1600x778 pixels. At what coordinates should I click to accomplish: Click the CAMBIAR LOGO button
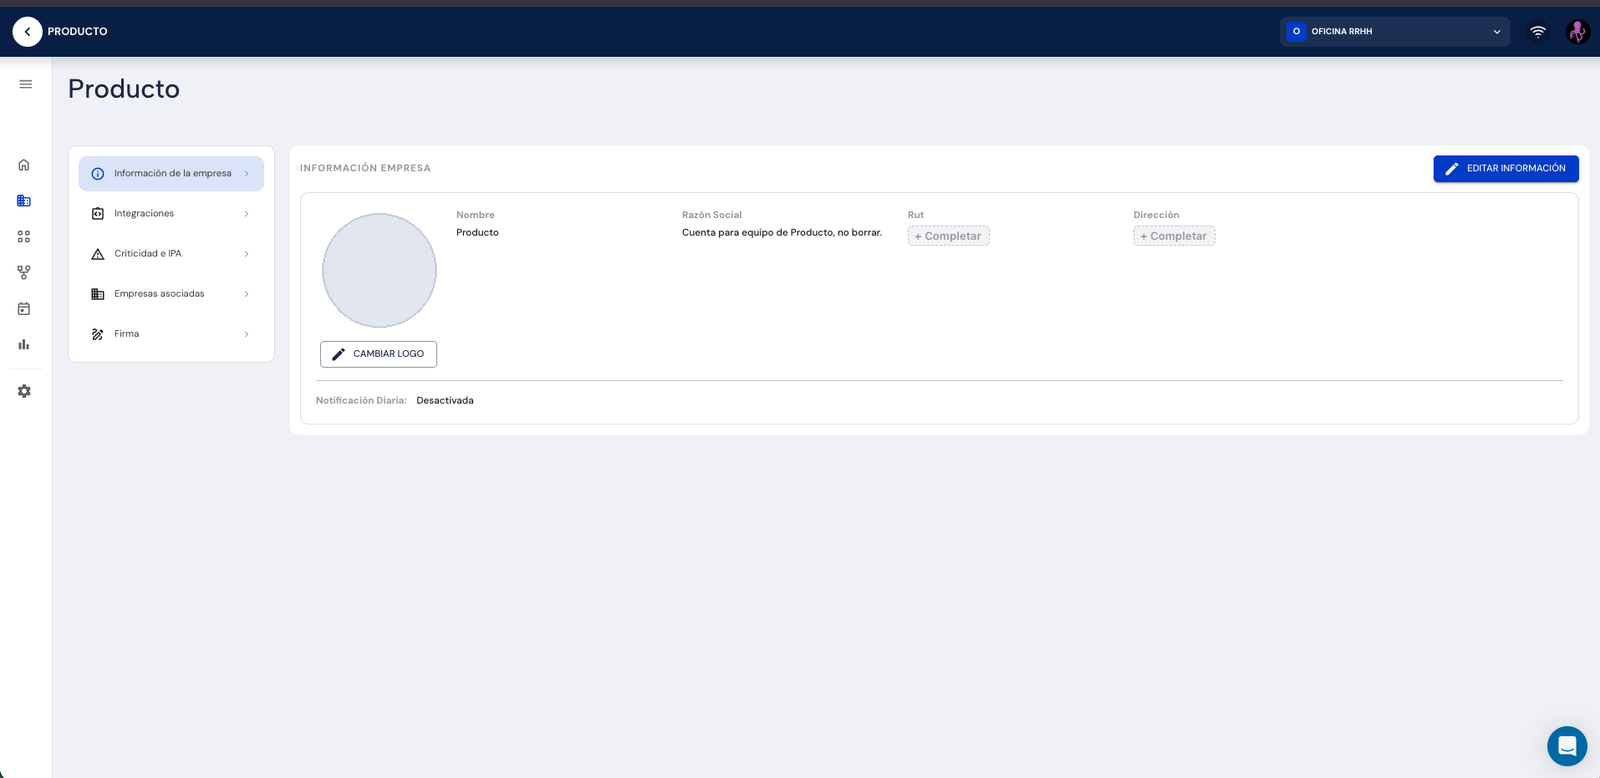[x=378, y=354]
